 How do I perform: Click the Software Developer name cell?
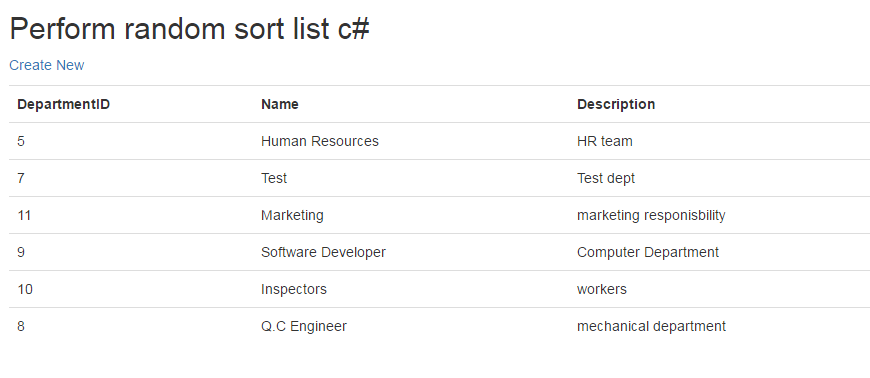tap(323, 253)
